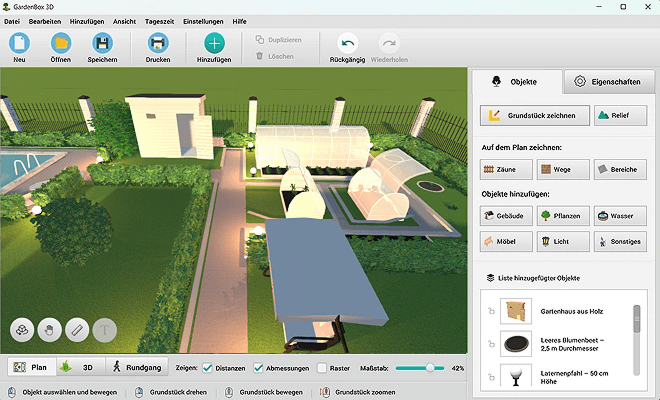Toggle the Distanzen checkbox
660x400 pixels.
(x=208, y=368)
